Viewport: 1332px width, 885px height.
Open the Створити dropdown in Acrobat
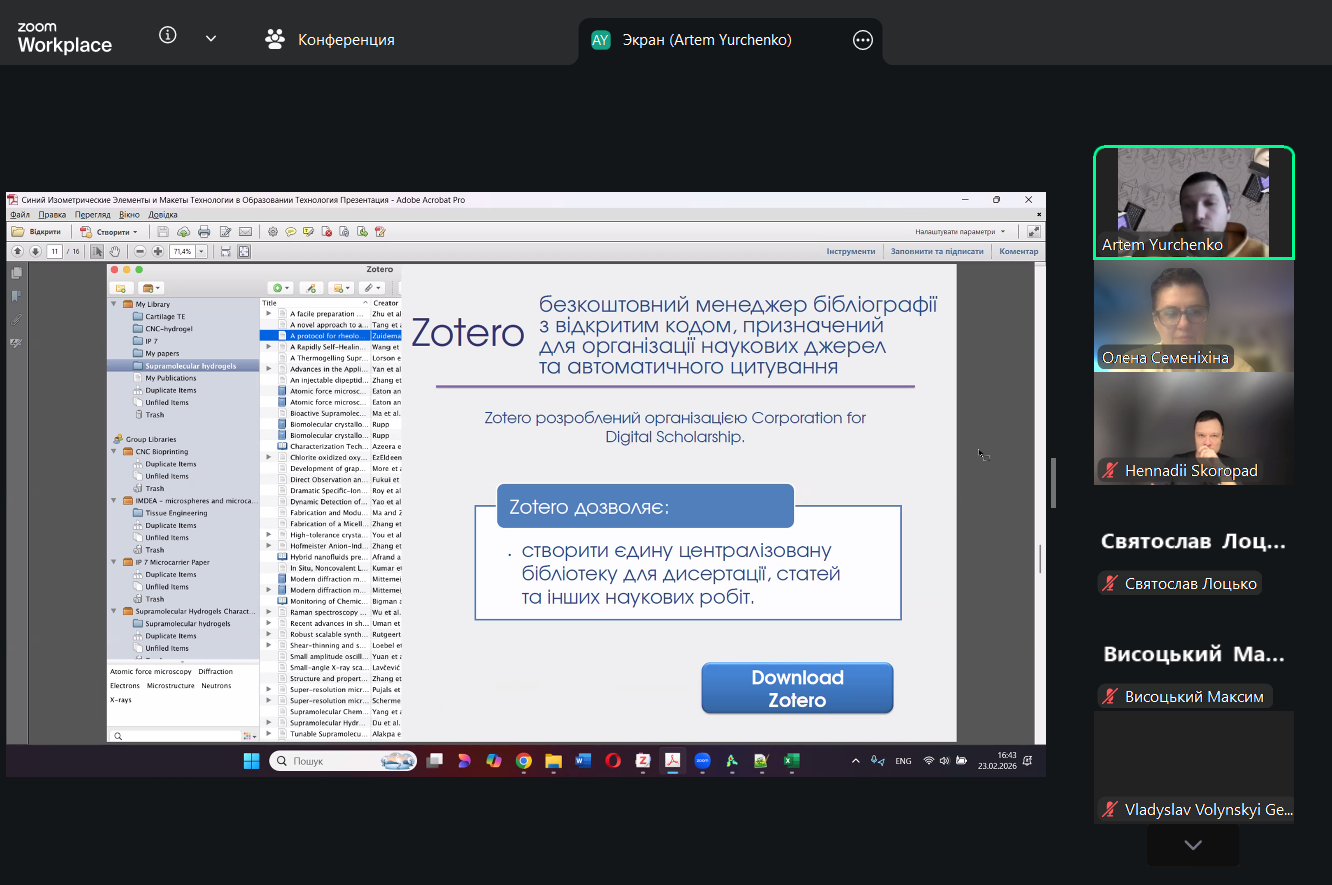(x=113, y=231)
